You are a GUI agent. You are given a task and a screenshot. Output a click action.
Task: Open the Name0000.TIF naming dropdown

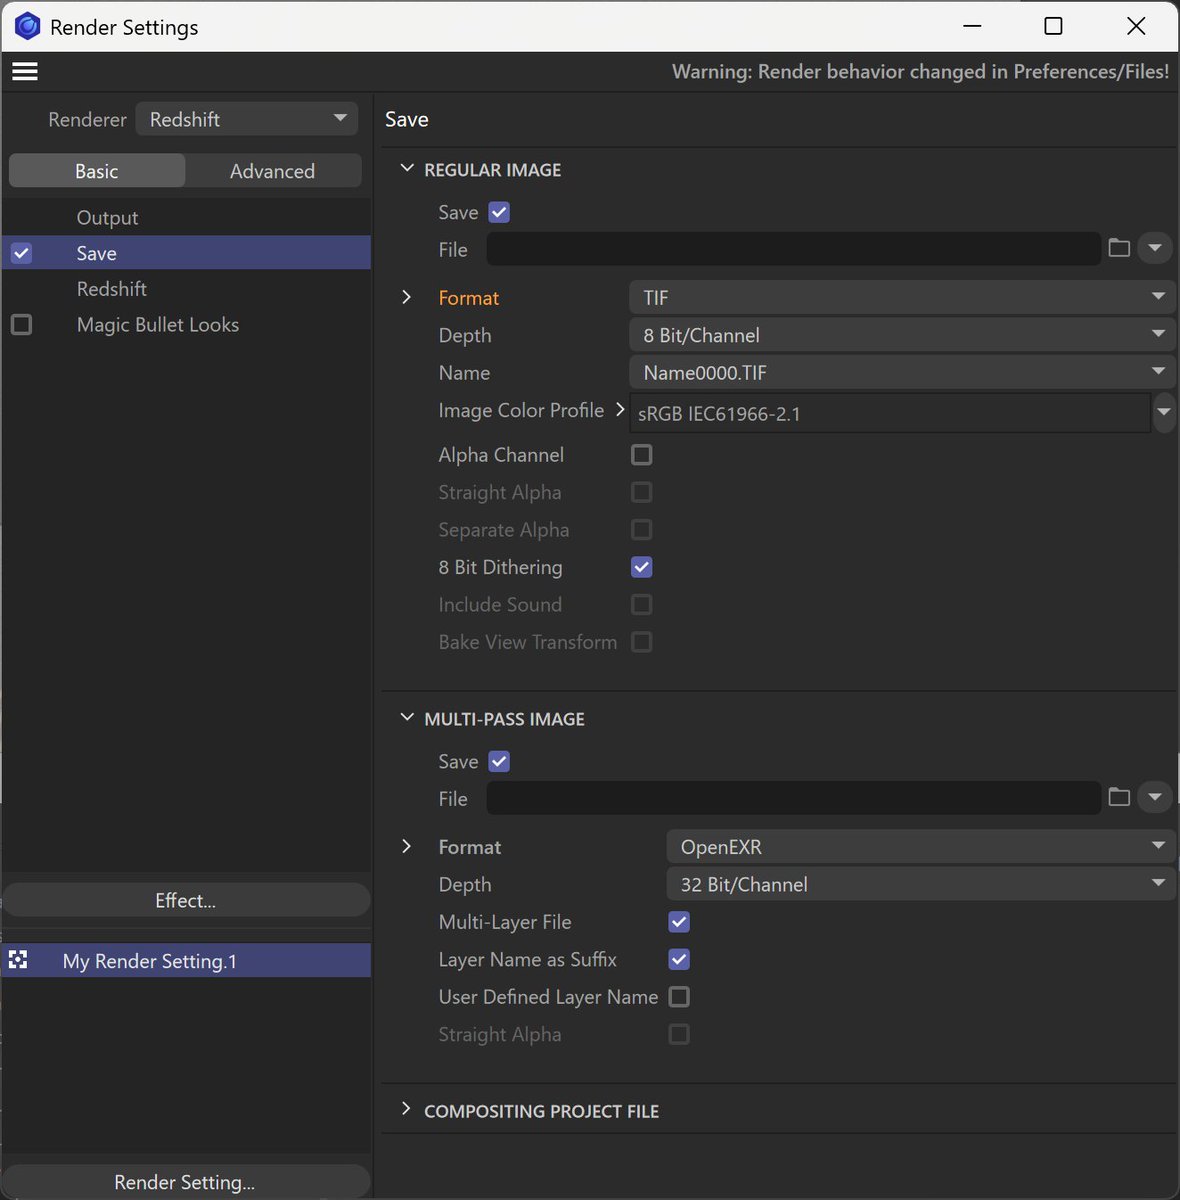point(902,372)
